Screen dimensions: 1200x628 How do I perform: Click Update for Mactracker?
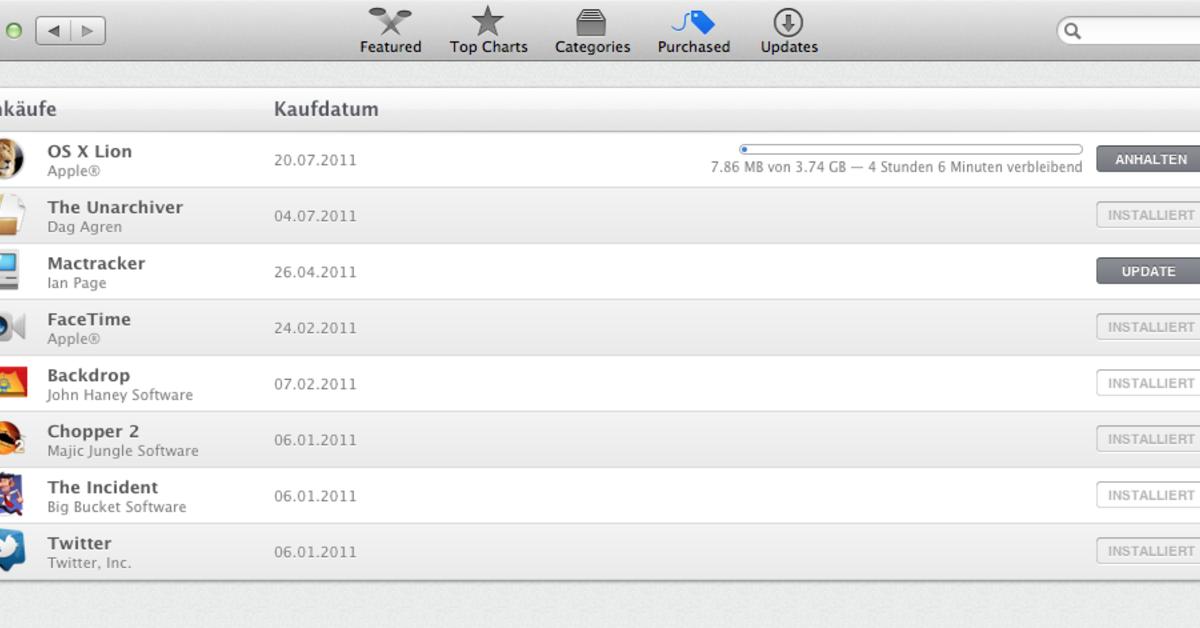click(x=1149, y=271)
